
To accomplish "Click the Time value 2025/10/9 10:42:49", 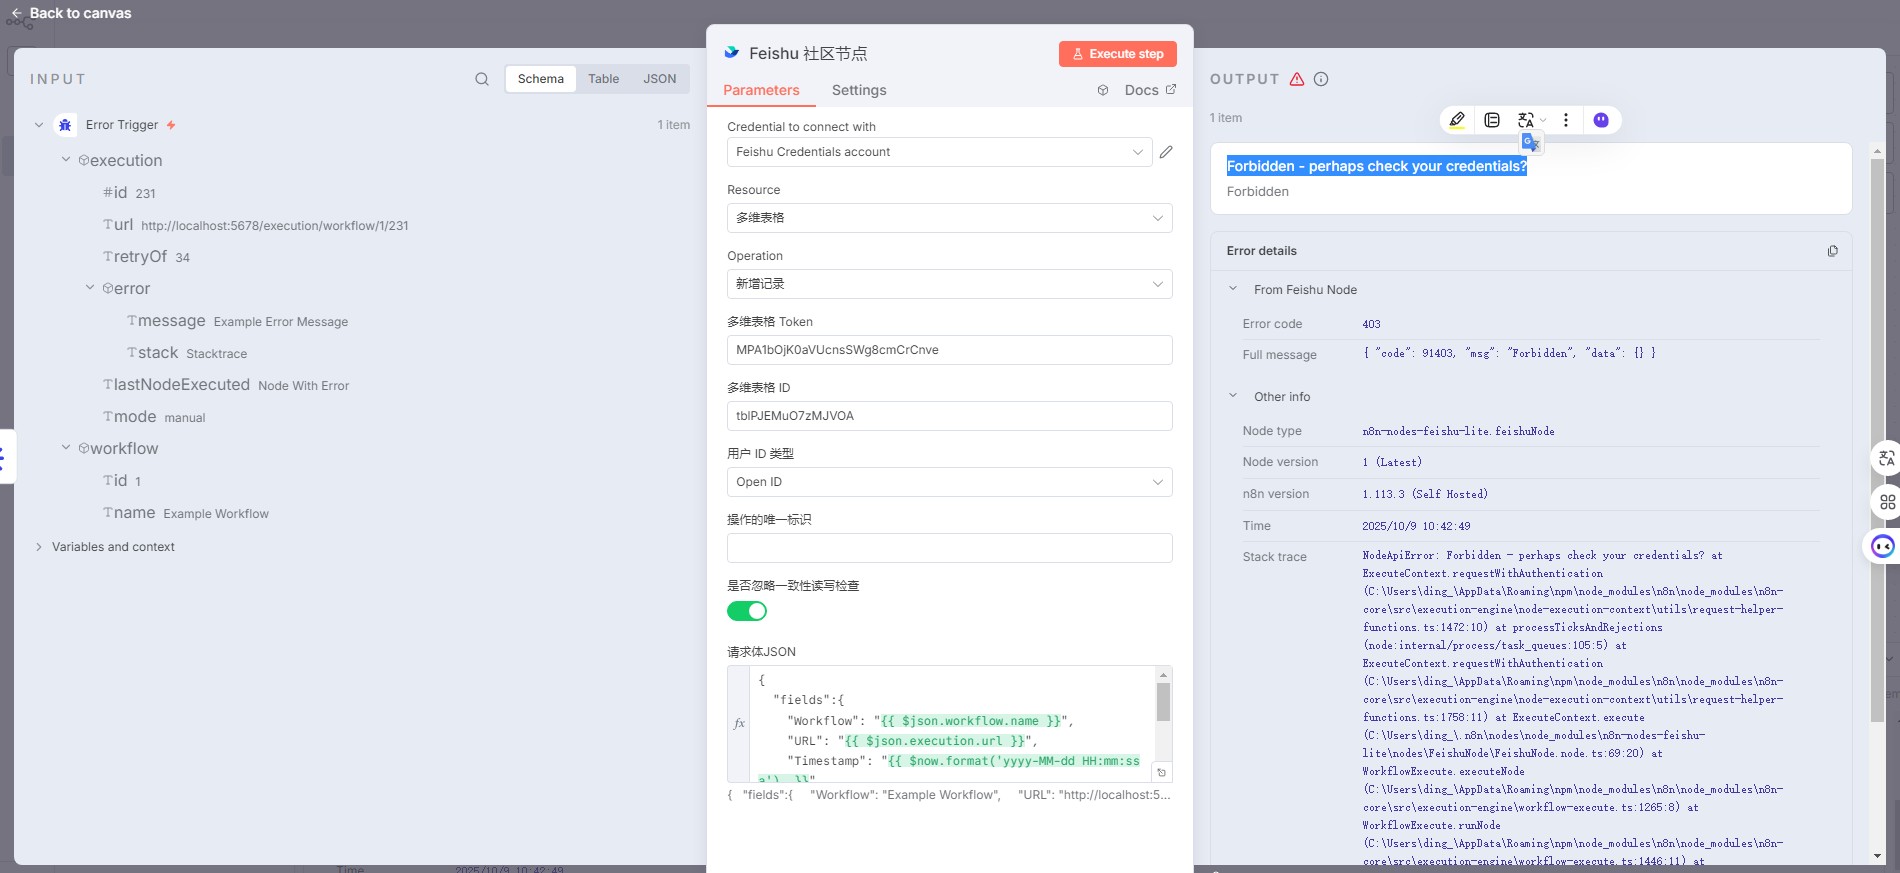I will (1416, 526).
